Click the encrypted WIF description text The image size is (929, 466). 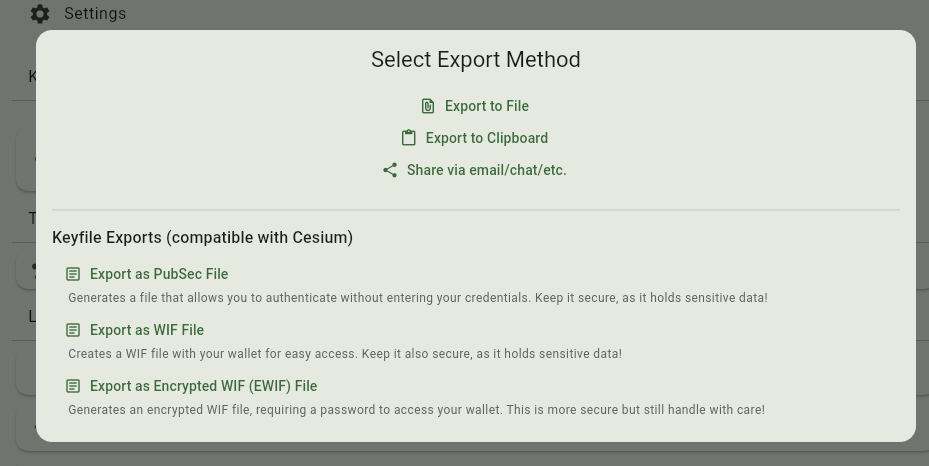tap(416, 410)
